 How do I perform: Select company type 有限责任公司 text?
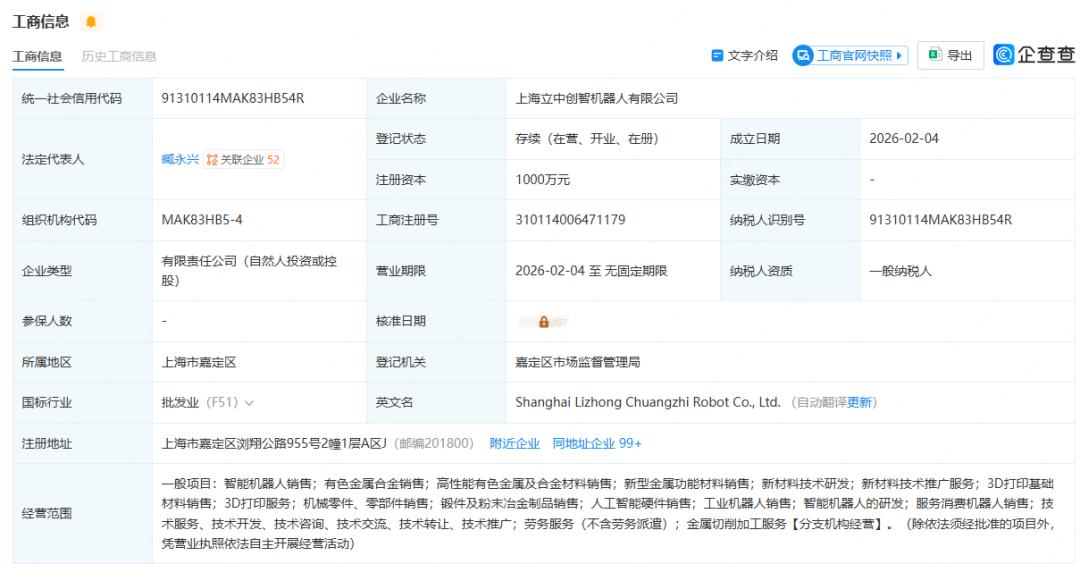click(x=249, y=271)
